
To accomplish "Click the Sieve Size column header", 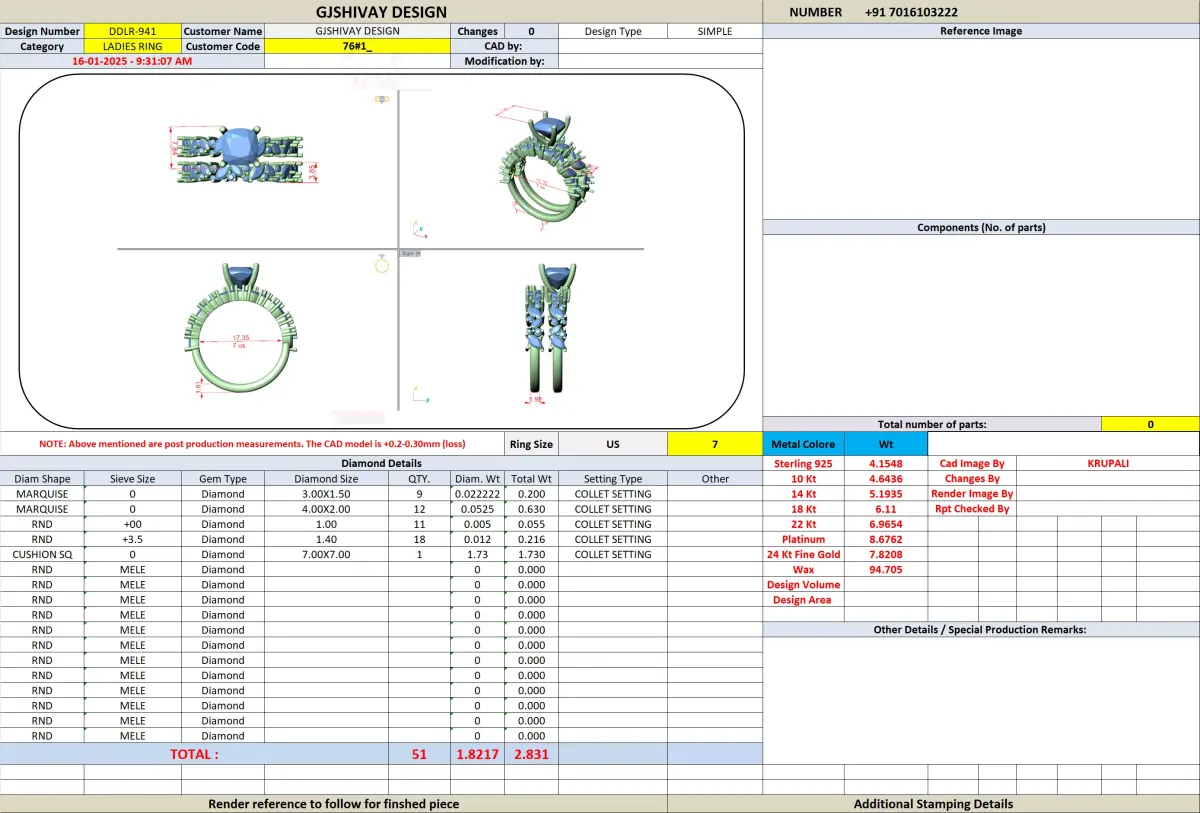I will [132, 479].
